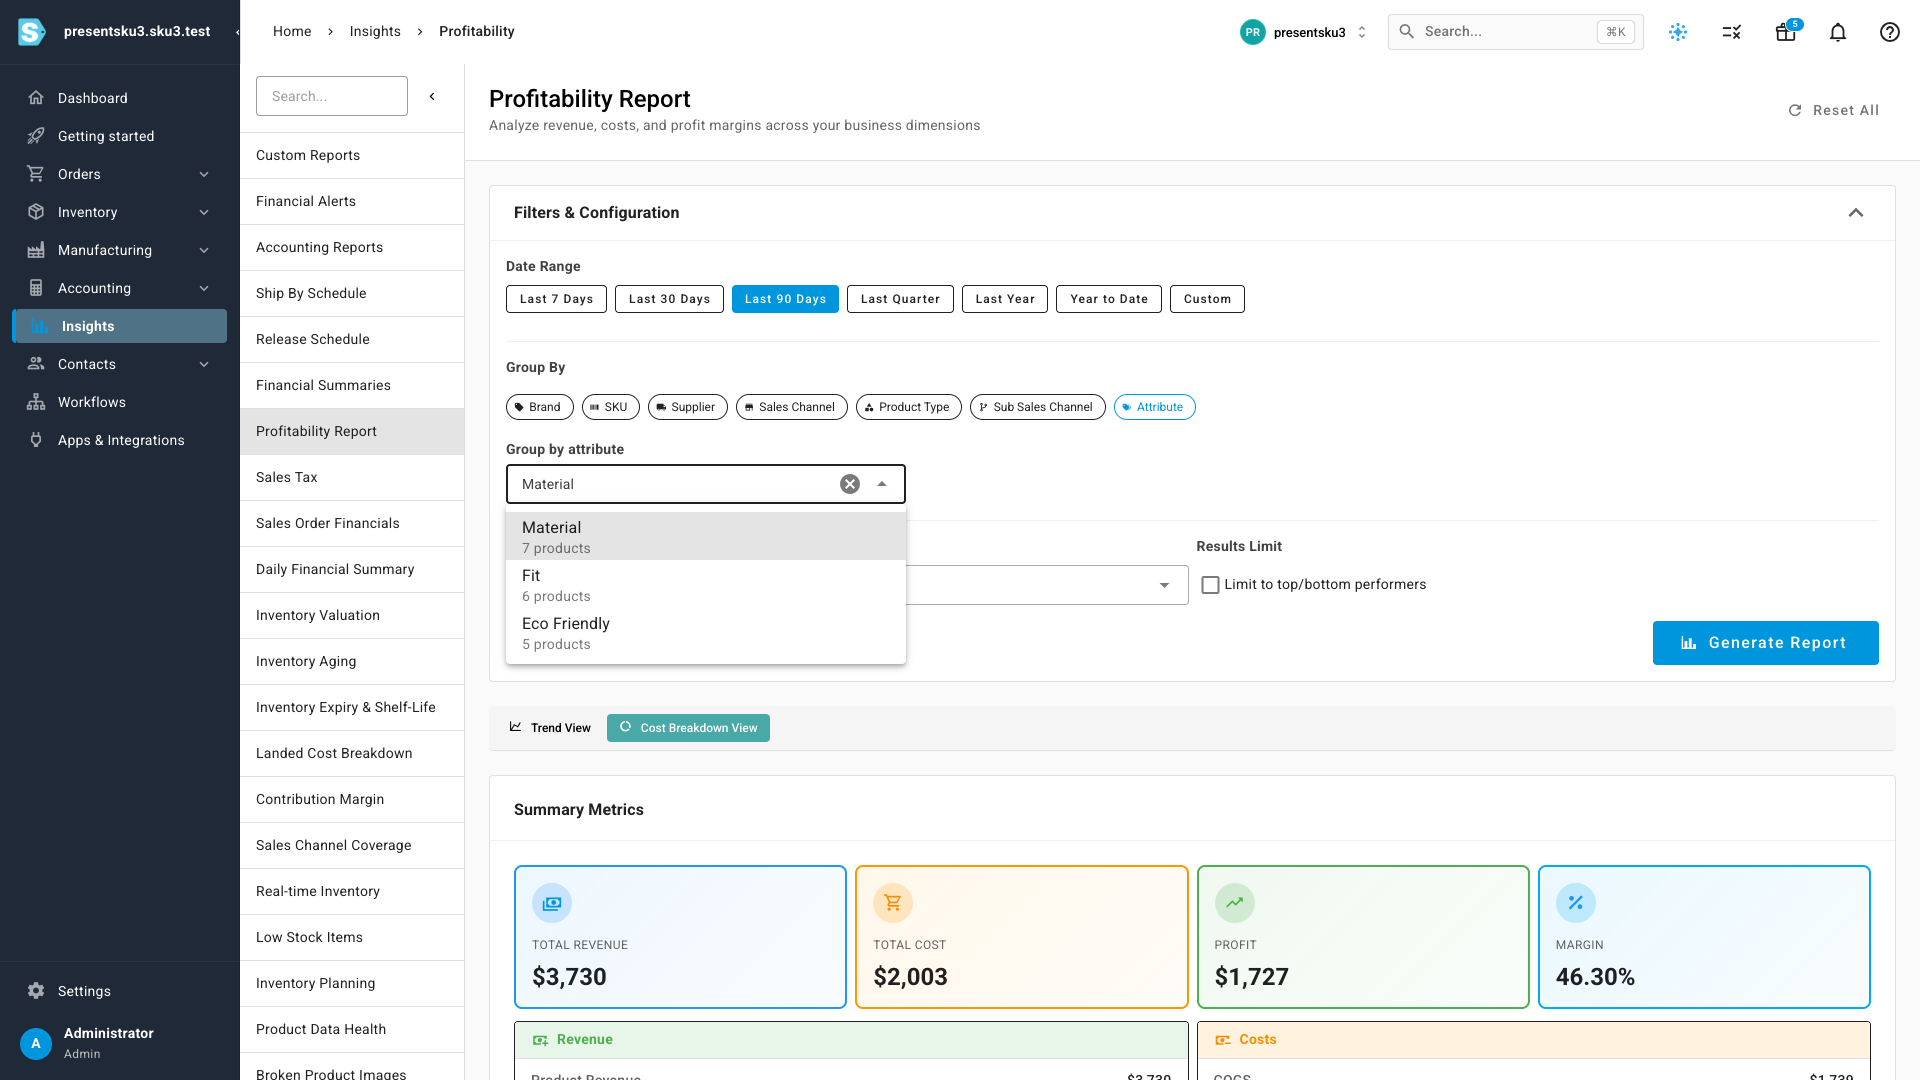The height and width of the screenshot is (1080, 1920).
Task: Open the AI assistant sparkle icon
Action: pos(1678,32)
